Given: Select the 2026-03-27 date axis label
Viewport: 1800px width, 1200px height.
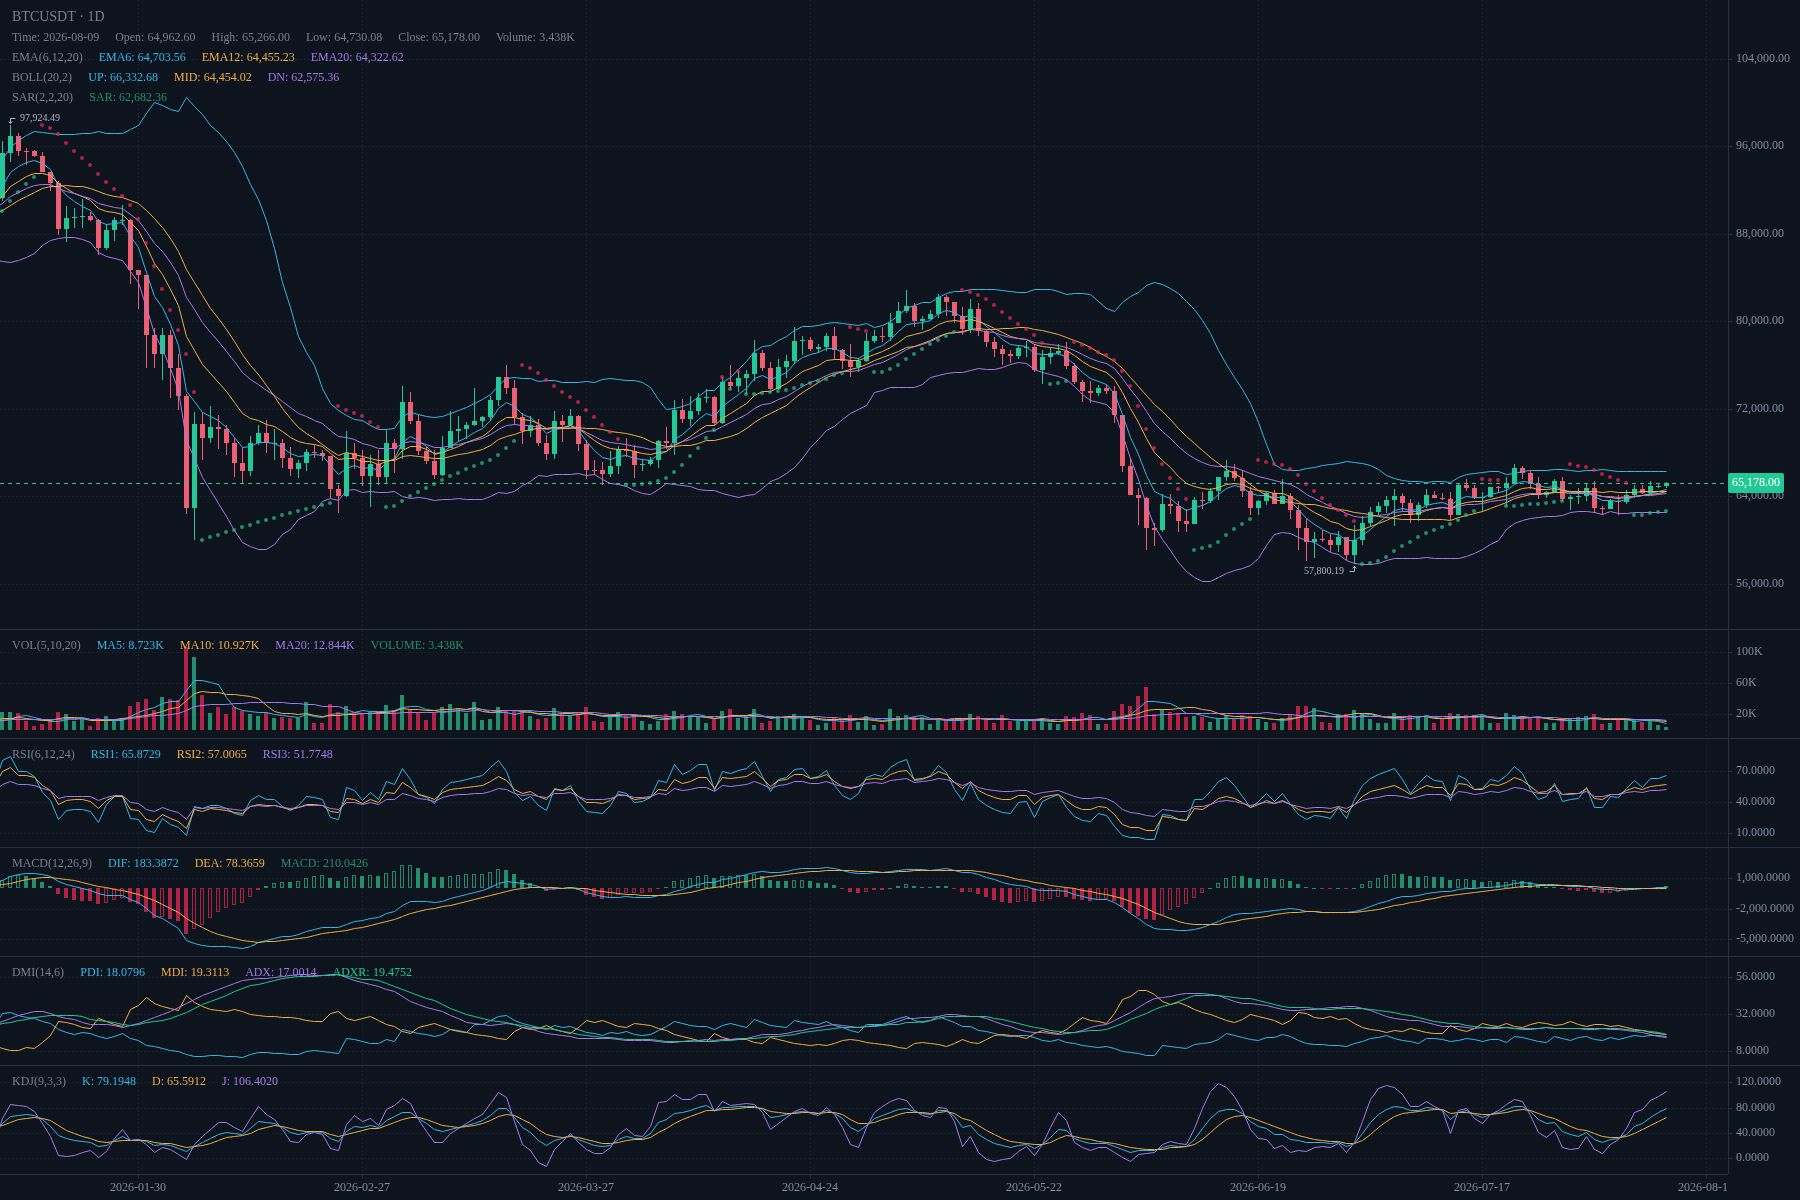Looking at the screenshot, I should 586,1187.
